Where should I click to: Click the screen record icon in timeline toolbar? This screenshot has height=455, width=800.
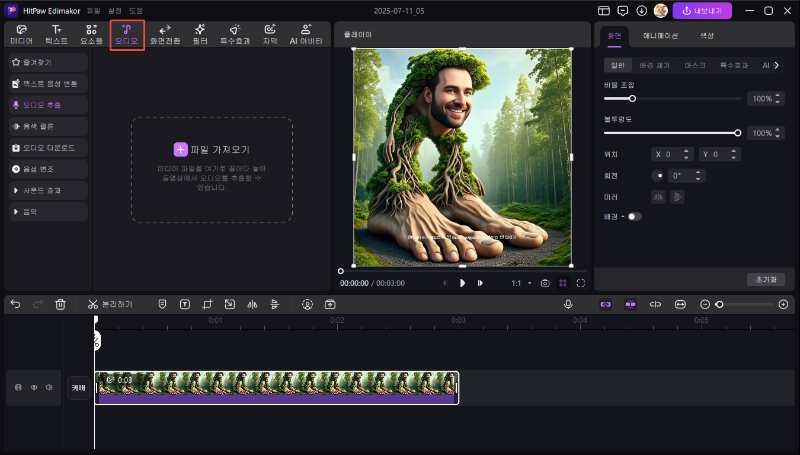coord(330,305)
